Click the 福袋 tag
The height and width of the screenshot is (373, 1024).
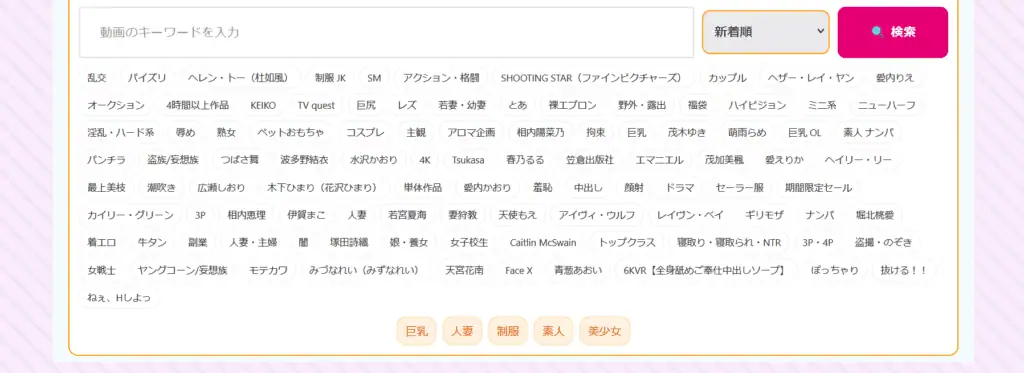pyautogui.click(x=697, y=105)
